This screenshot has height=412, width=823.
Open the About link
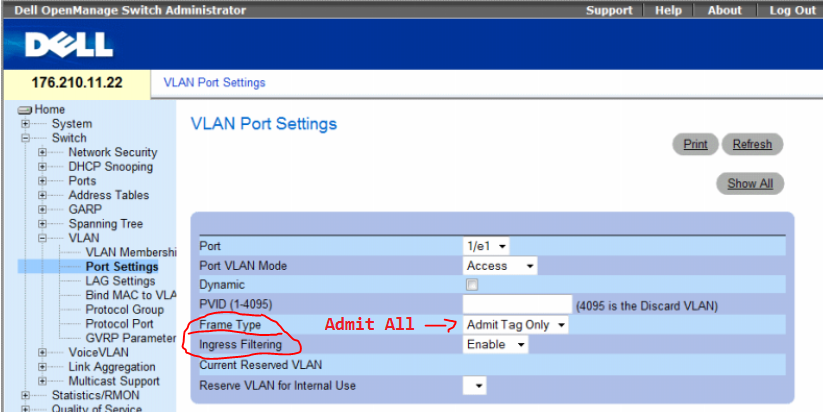pos(724,10)
